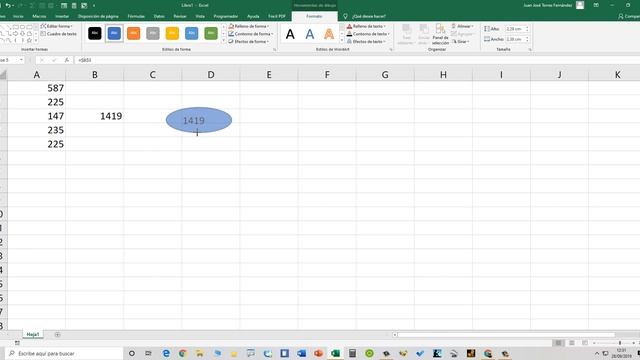Open Efectos de texto dropdown
This screenshot has height=360, width=640.
pos(366,42)
